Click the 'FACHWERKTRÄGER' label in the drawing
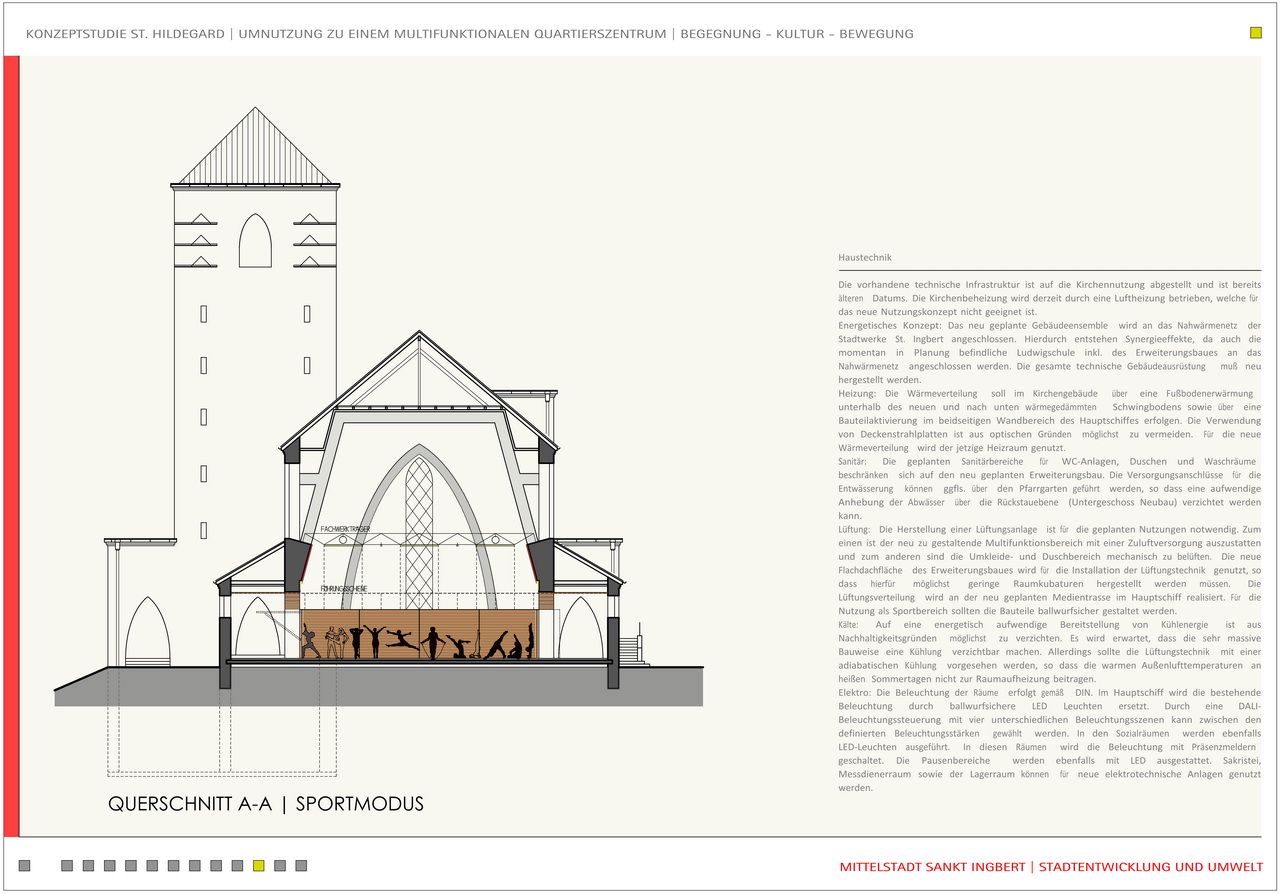Image resolution: width=1280 pixels, height=894 pixels. [346, 528]
